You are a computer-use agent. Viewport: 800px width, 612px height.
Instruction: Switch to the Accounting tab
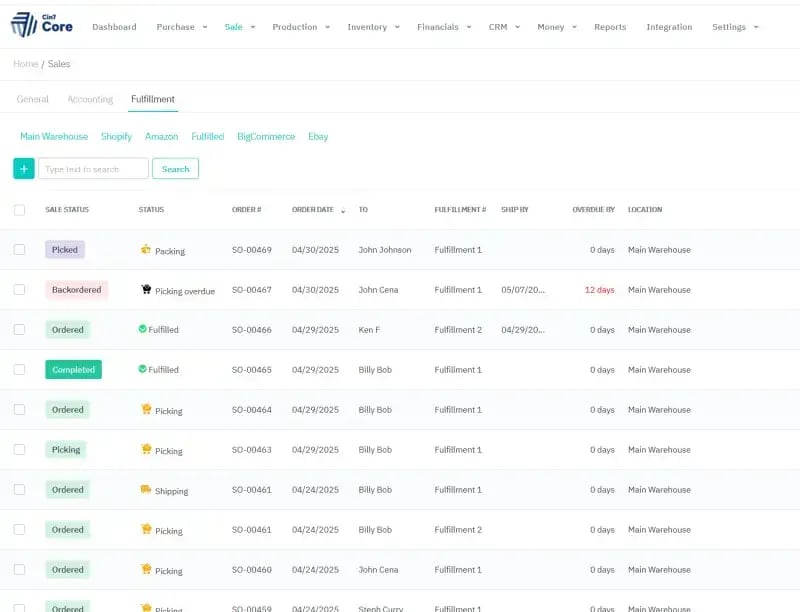(x=90, y=99)
